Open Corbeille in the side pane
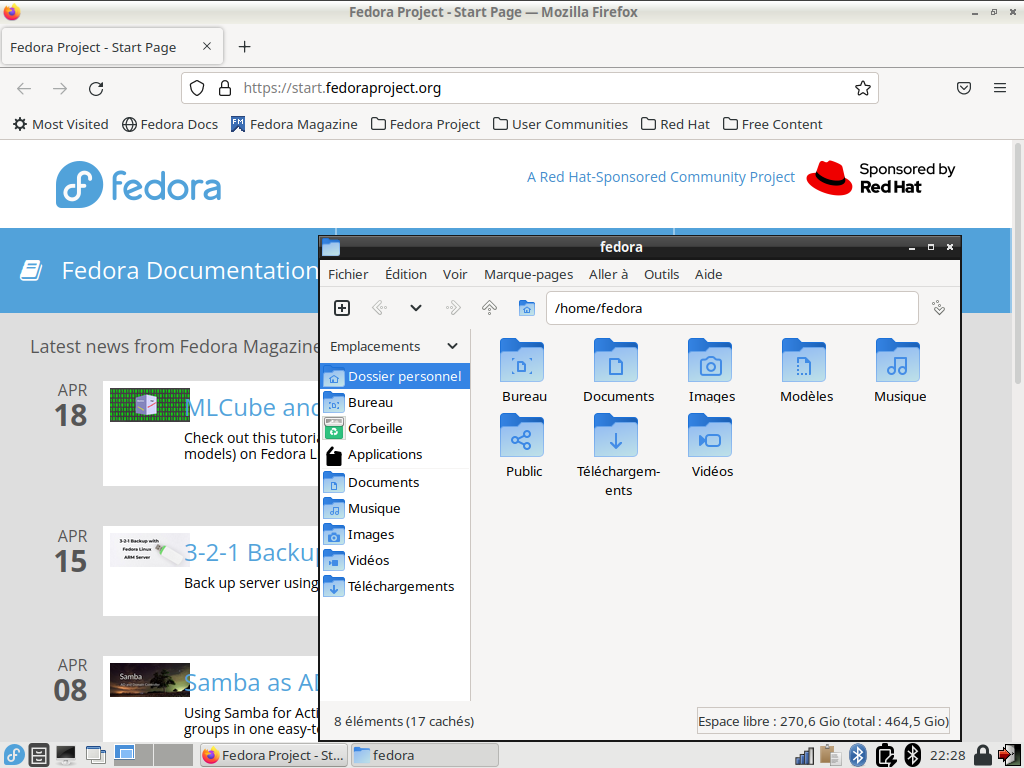 coord(395,428)
